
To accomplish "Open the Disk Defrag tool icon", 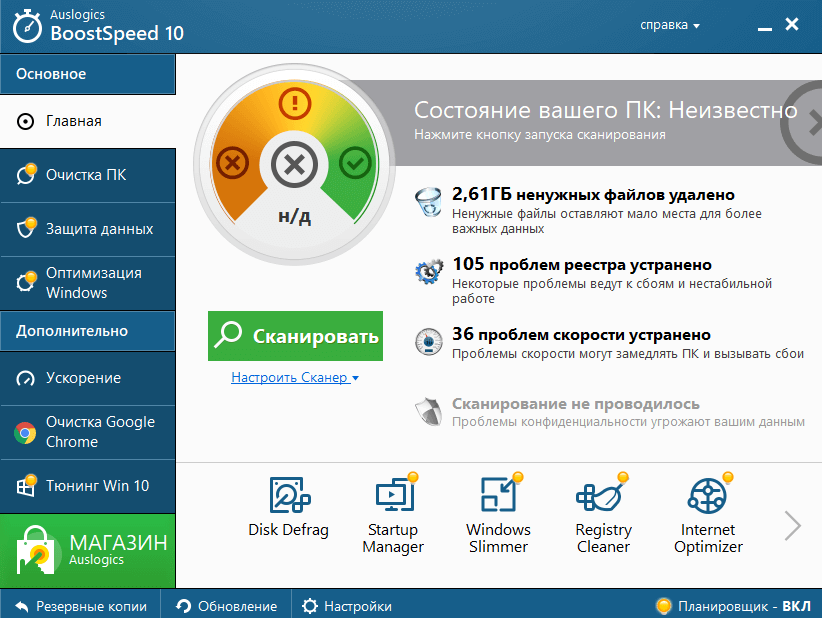I will tap(288, 497).
